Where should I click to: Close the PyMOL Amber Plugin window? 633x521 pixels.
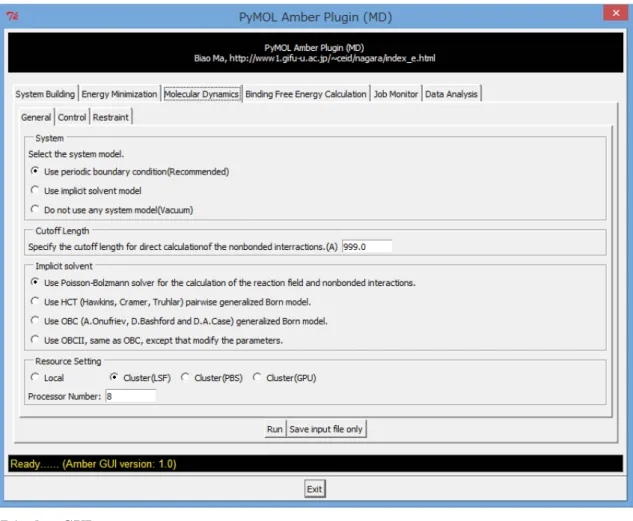(x=616, y=13)
